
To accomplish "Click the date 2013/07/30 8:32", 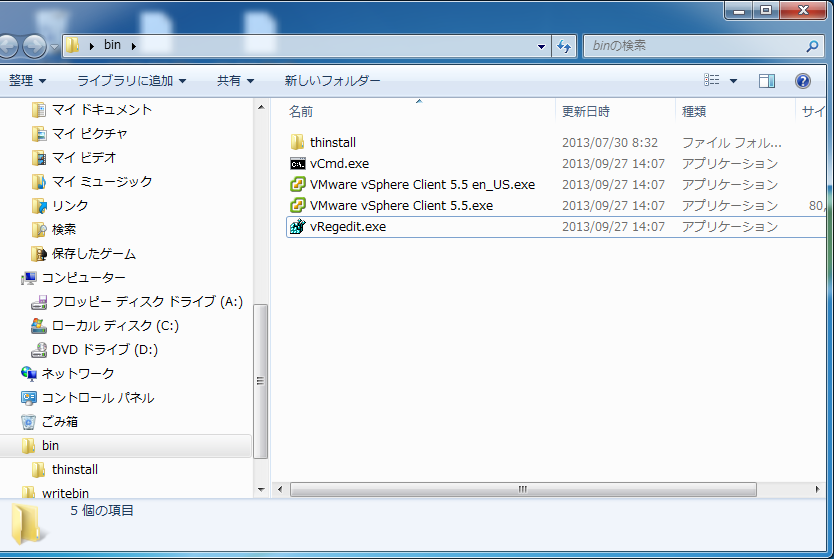I will [x=610, y=143].
